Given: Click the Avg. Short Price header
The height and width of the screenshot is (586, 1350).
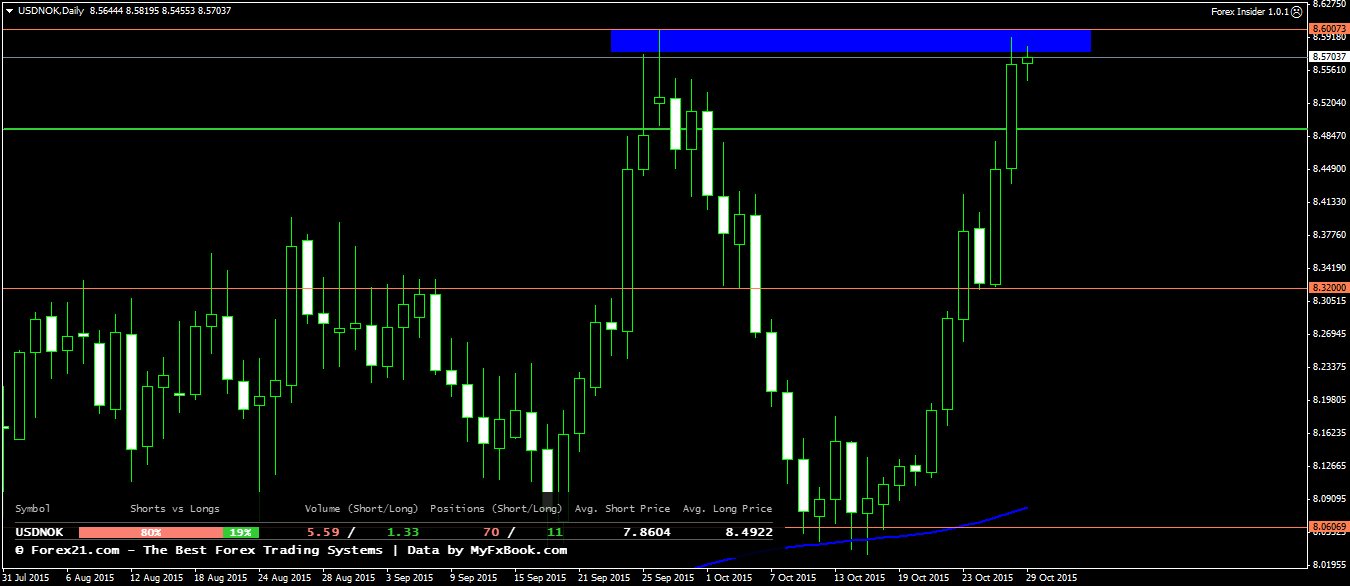Looking at the screenshot, I should 622,509.
